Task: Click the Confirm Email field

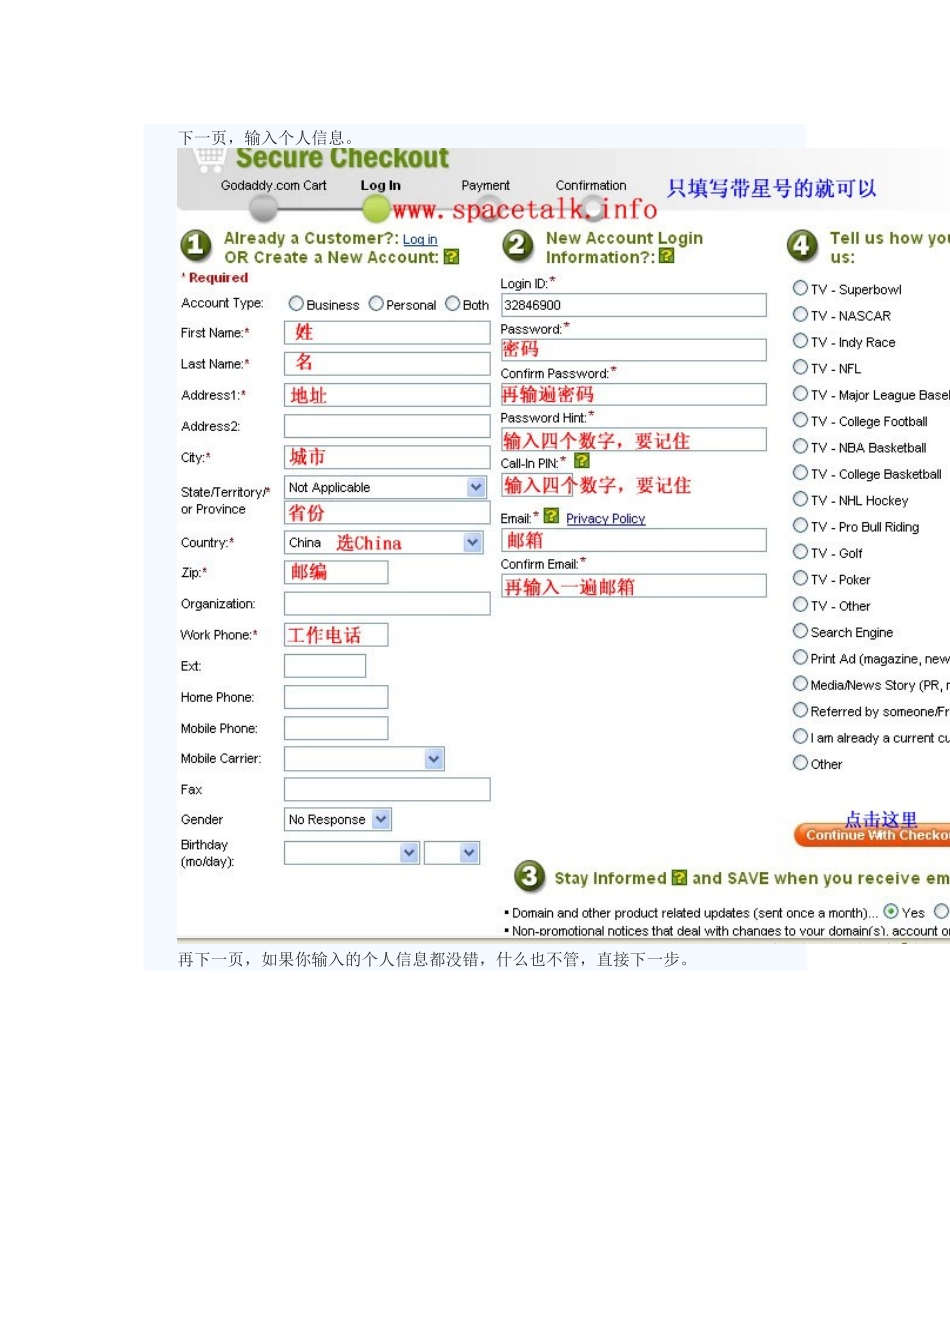Action: (x=634, y=586)
